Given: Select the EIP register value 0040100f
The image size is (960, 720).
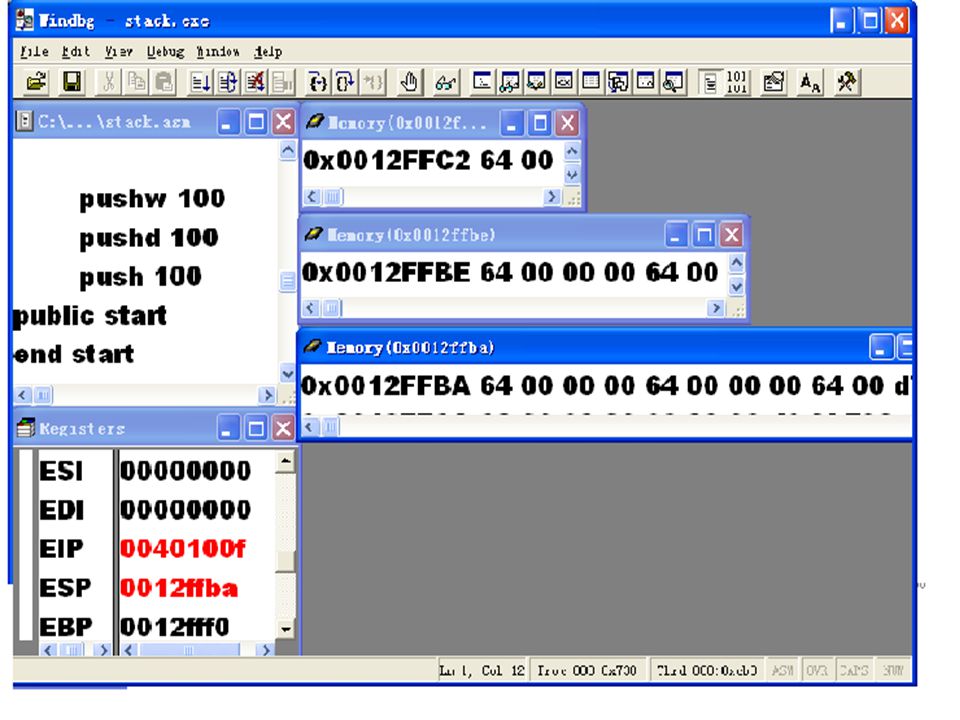Looking at the screenshot, I should point(182,549).
